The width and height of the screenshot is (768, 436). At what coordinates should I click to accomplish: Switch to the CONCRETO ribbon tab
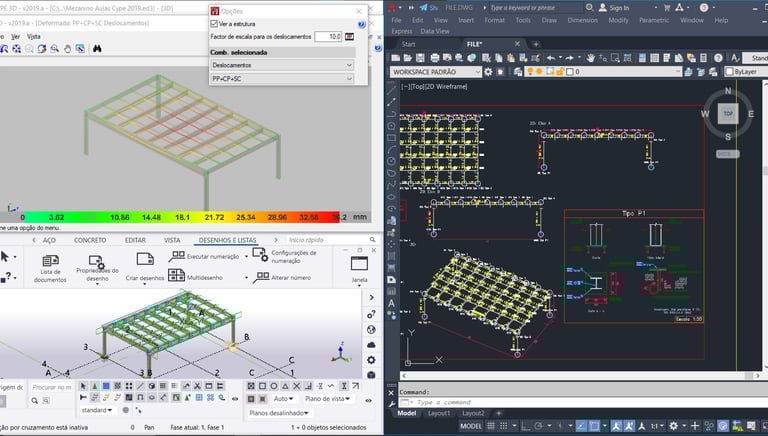point(90,240)
